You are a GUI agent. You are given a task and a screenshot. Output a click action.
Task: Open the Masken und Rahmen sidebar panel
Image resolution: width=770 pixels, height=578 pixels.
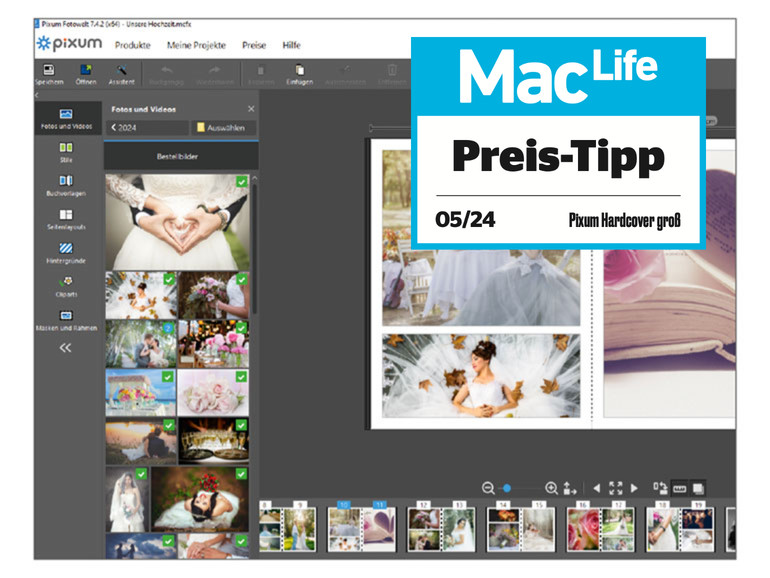(x=66, y=320)
